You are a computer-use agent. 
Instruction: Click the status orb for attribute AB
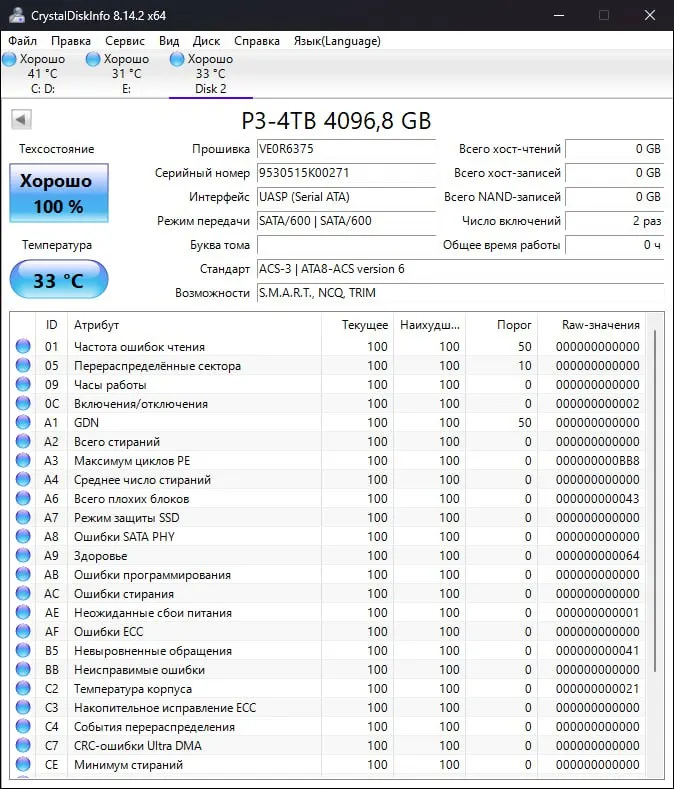pos(23,574)
